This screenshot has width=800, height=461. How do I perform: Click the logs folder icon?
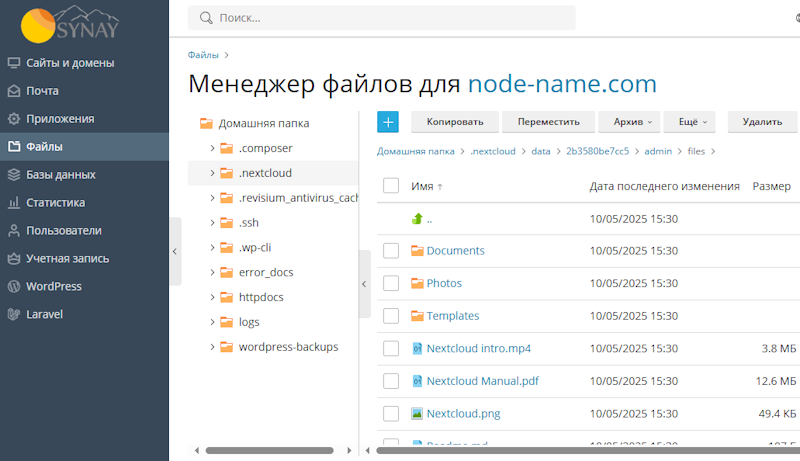227,322
